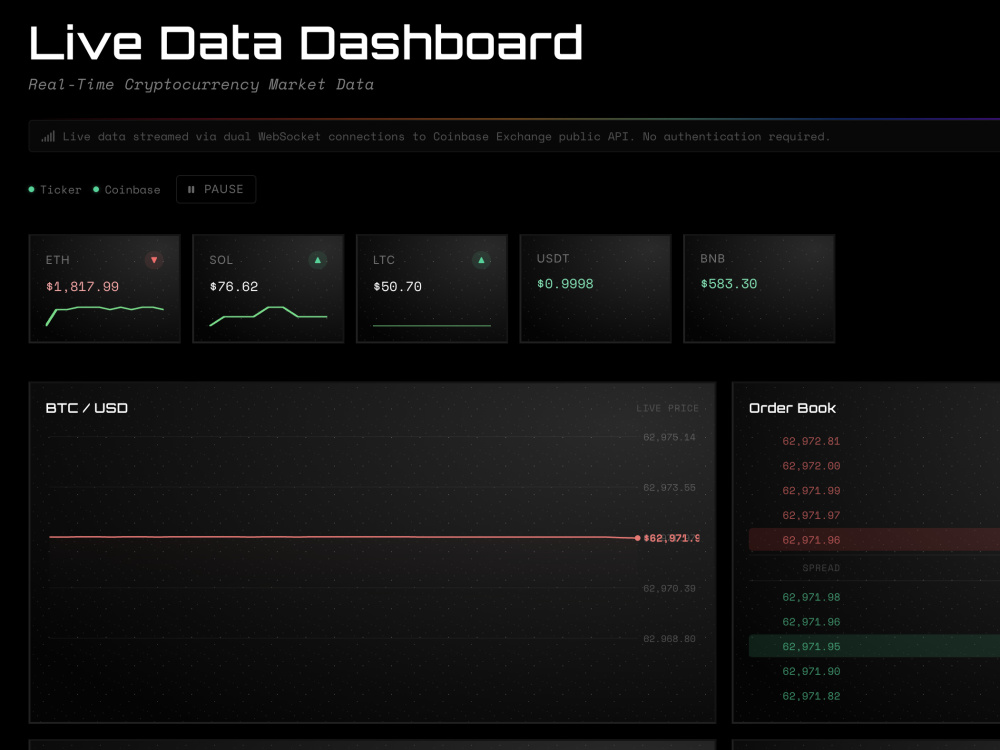Click the current price marker dot on BTC chart
Screen dimensions: 1000x750
pyautogui.click(x=637, y=538)
